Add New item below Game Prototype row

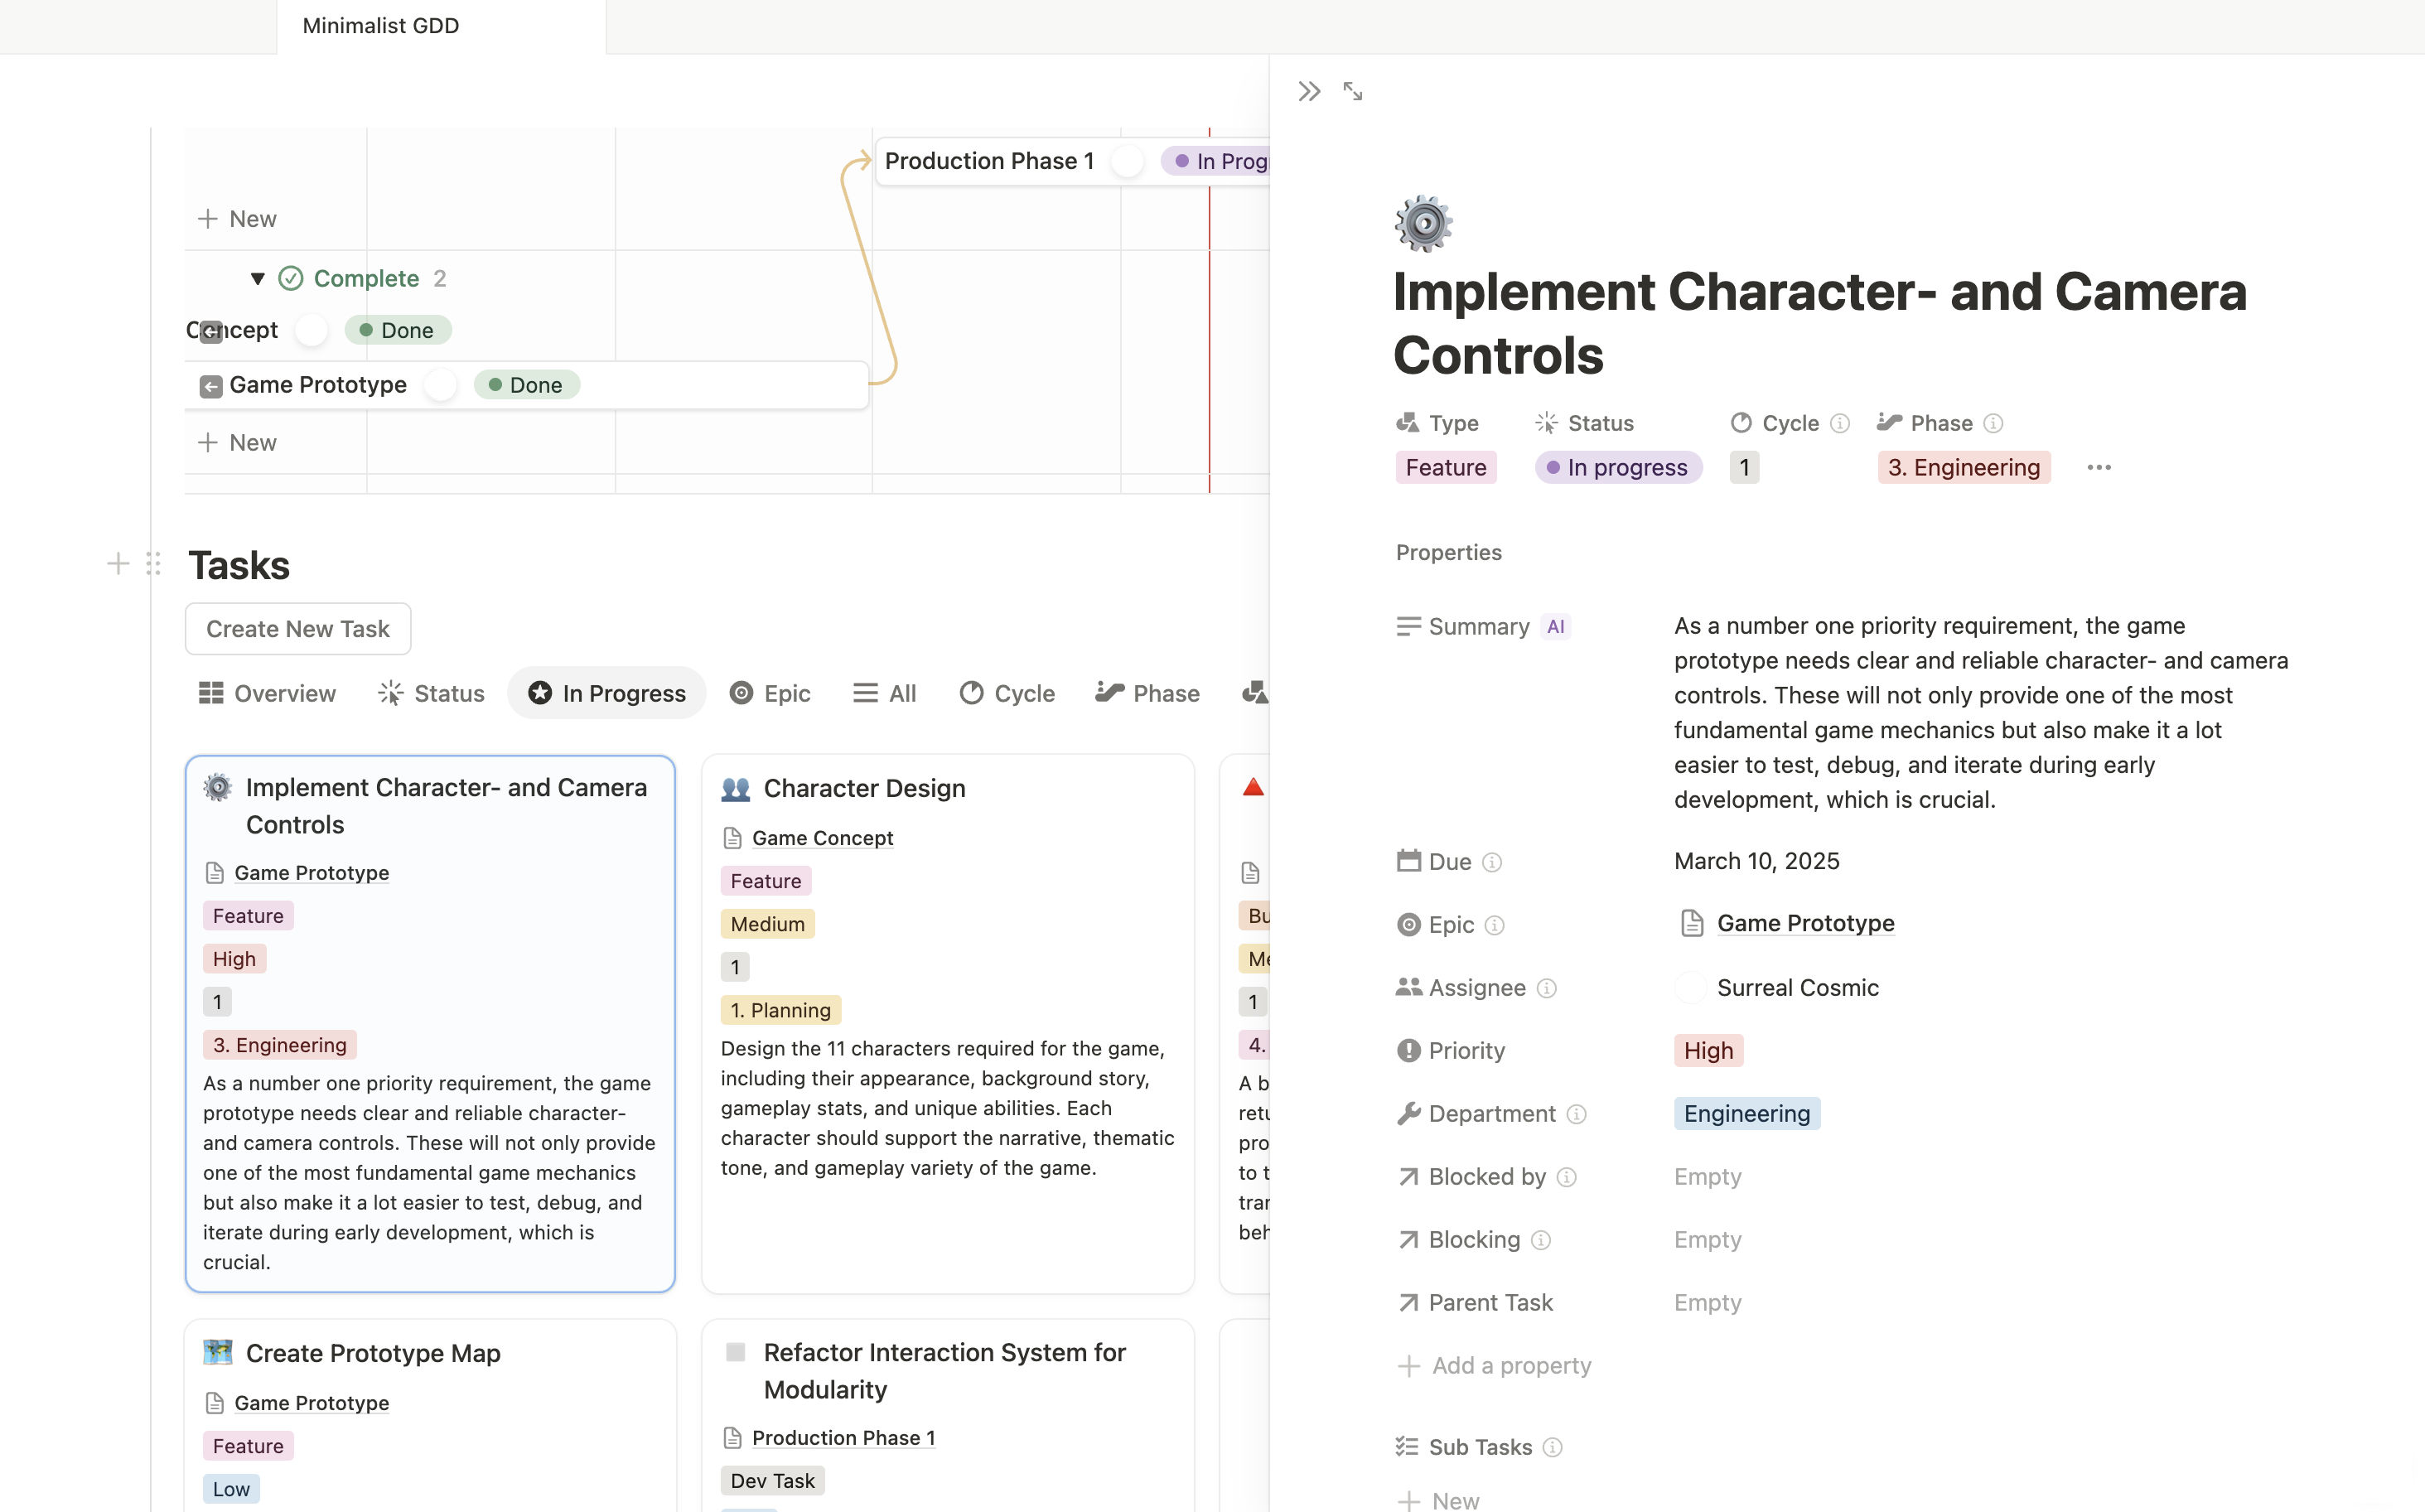coord(237,443)
